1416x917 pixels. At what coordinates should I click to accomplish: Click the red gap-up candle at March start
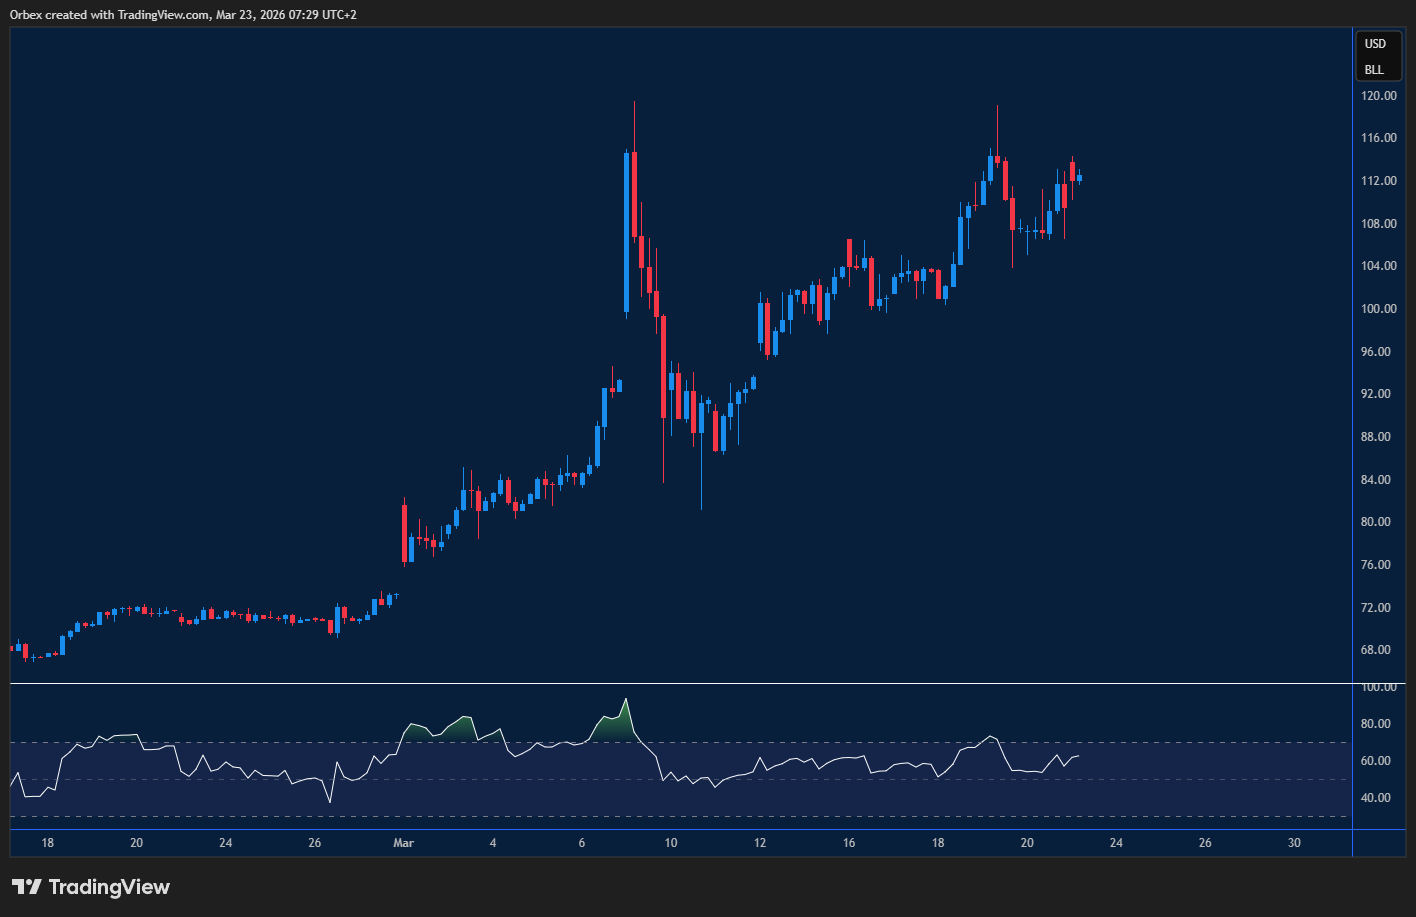[x=404, y=534]
